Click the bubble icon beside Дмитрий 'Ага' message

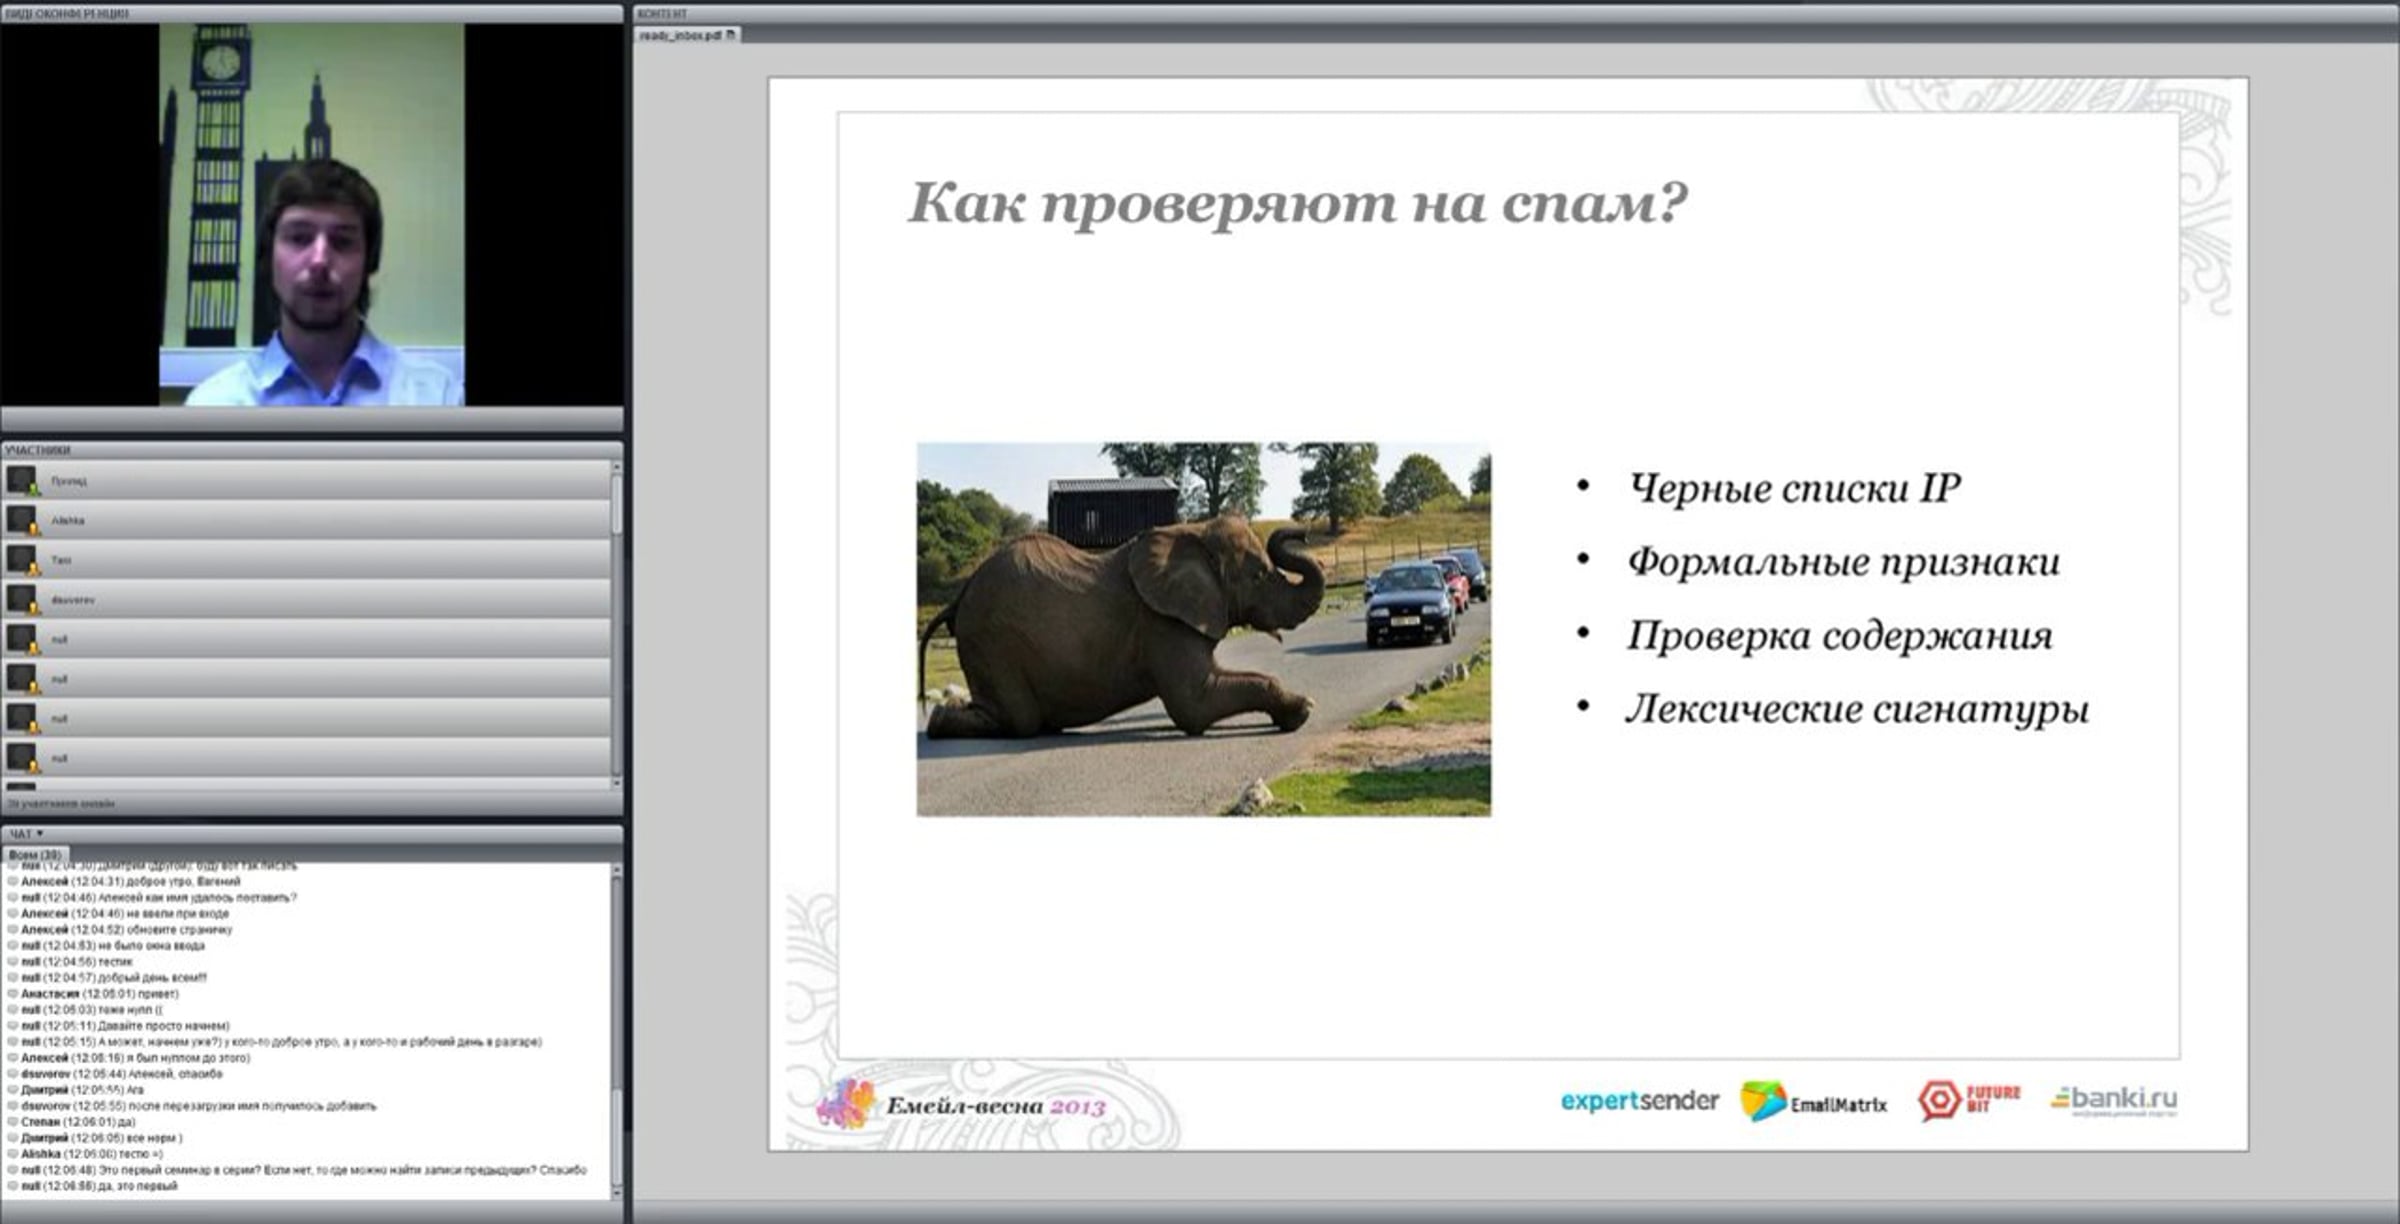point(13,1090)
